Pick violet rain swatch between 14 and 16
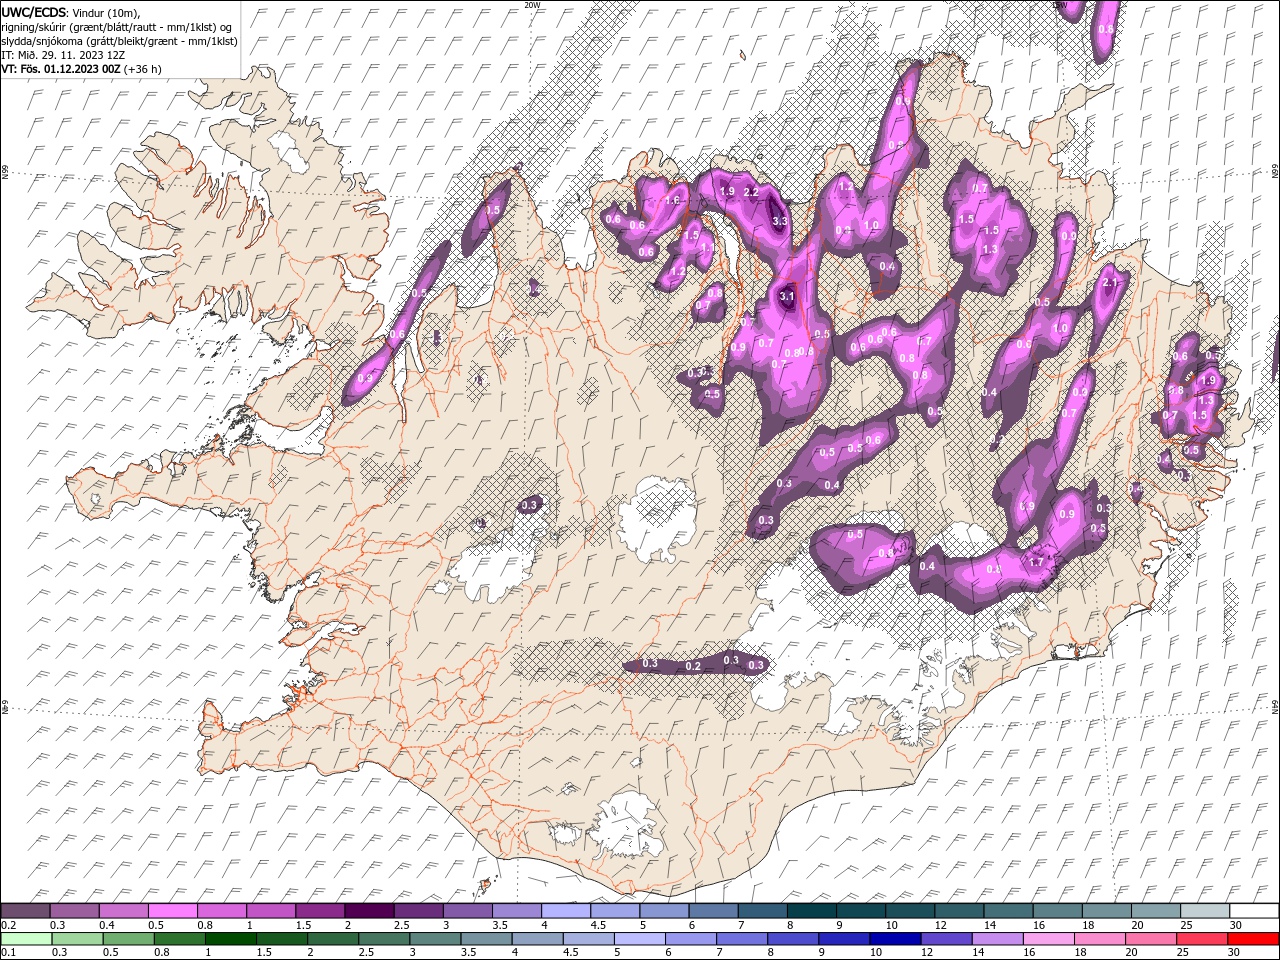Image resolution: width=1280 pixels, height=960 pixels. pos(997,939)
